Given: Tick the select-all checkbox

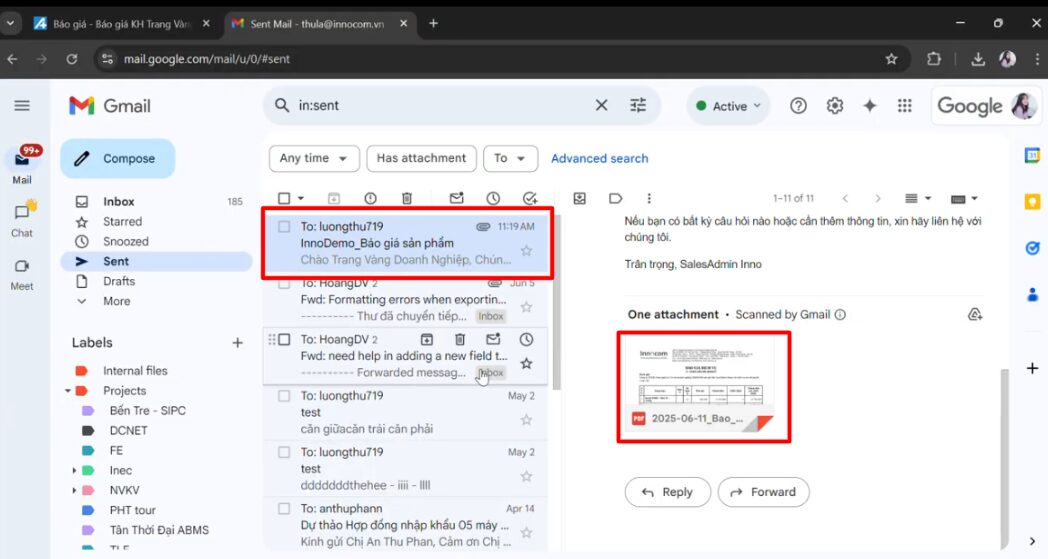Looking at the screenshot, I should tap(284, 198).
